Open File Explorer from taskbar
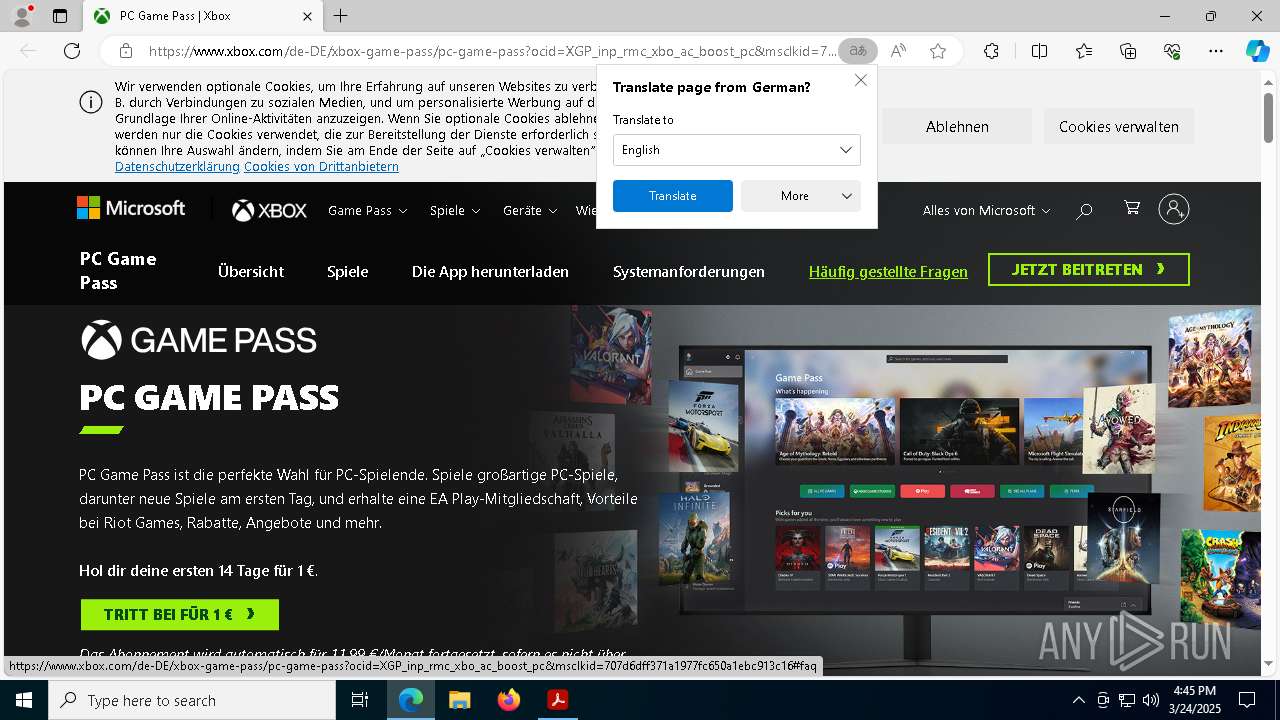The image size is (1280, 720). pyautogui.click(x=459, y=700)
